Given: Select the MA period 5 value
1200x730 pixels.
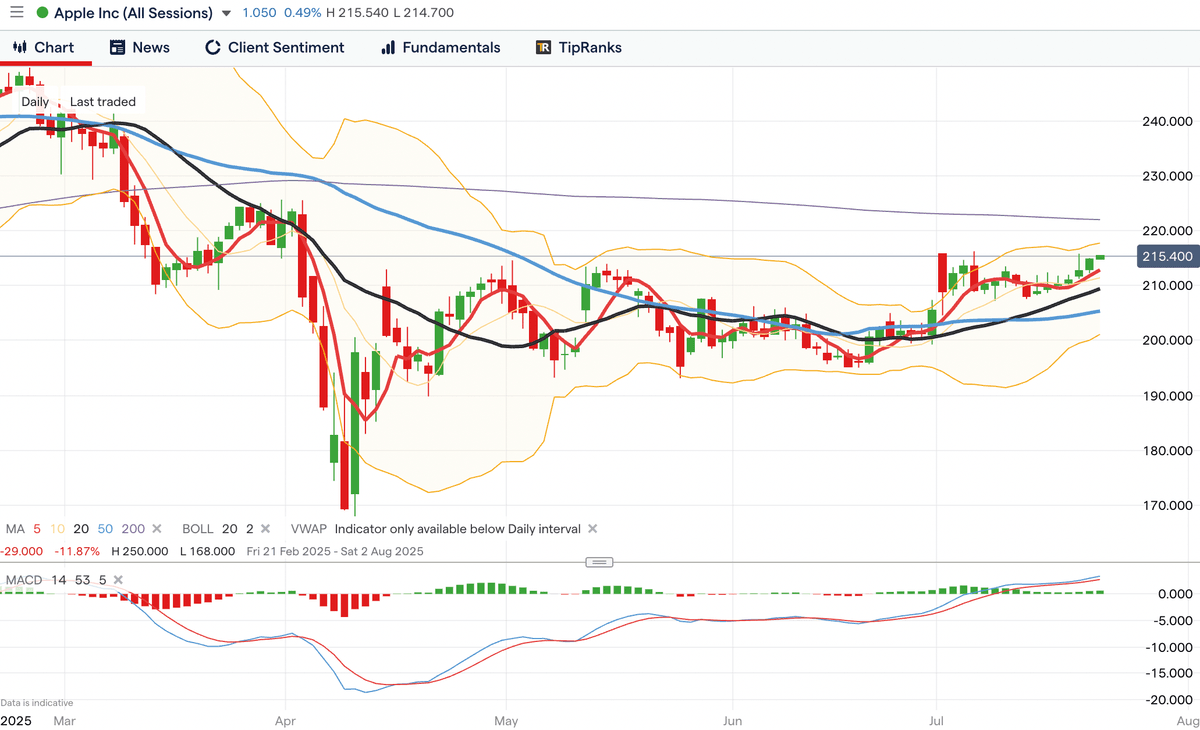Looking at the screenshot, I should click(x=35, y=528).
